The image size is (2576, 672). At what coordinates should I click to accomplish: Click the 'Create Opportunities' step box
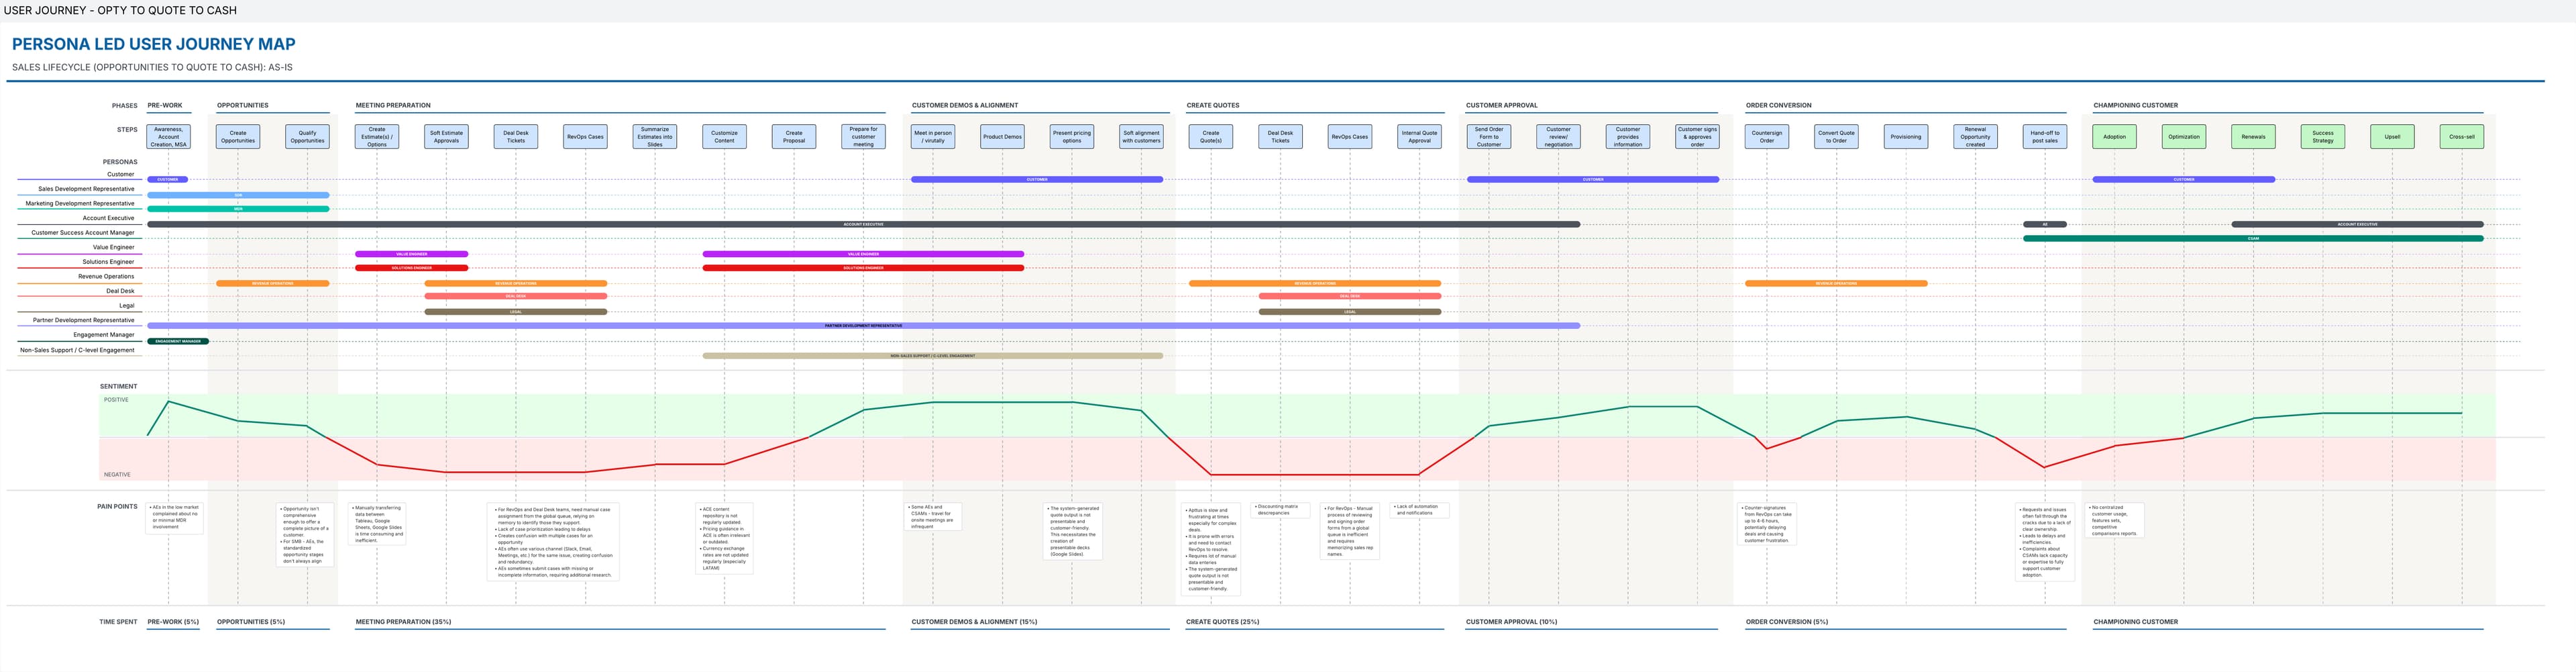pos(238,137)
